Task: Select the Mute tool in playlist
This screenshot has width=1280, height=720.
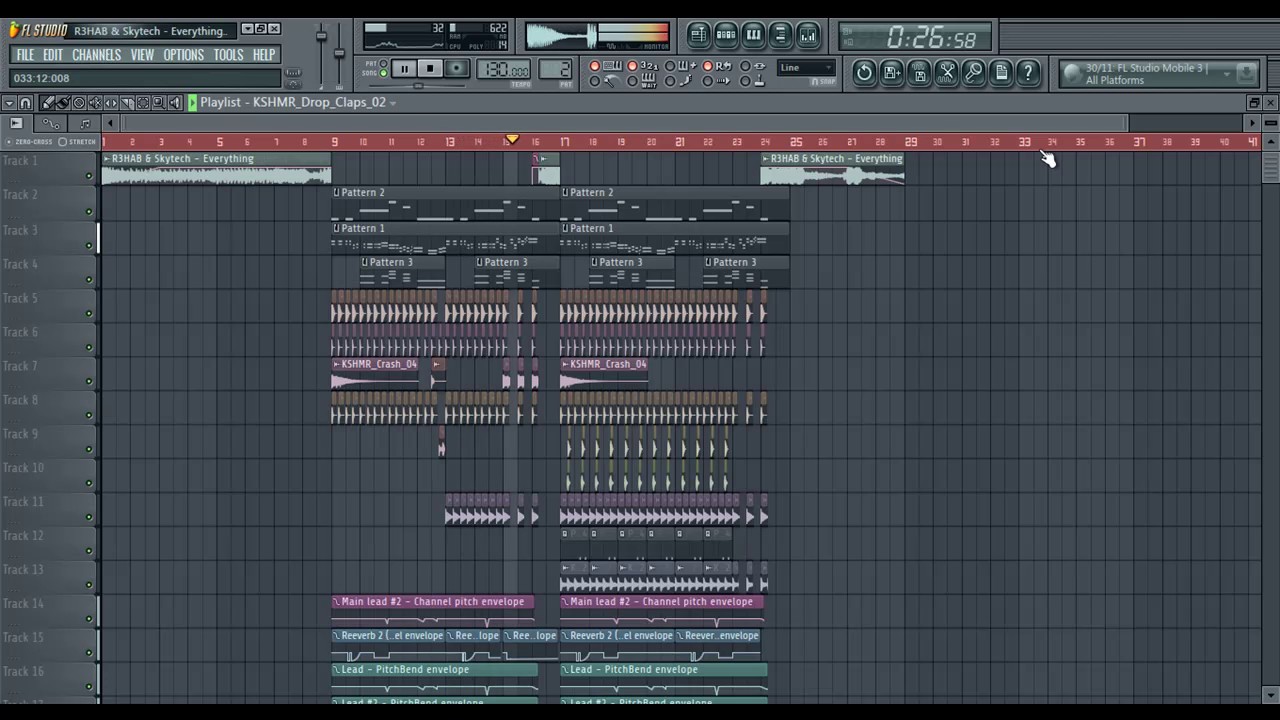Action: (95, 103)
